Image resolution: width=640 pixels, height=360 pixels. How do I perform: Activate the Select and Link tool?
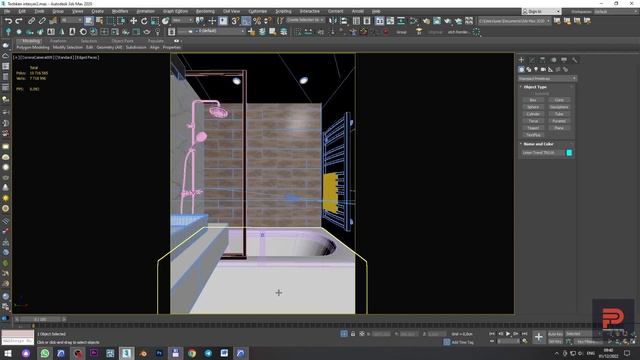31,20
